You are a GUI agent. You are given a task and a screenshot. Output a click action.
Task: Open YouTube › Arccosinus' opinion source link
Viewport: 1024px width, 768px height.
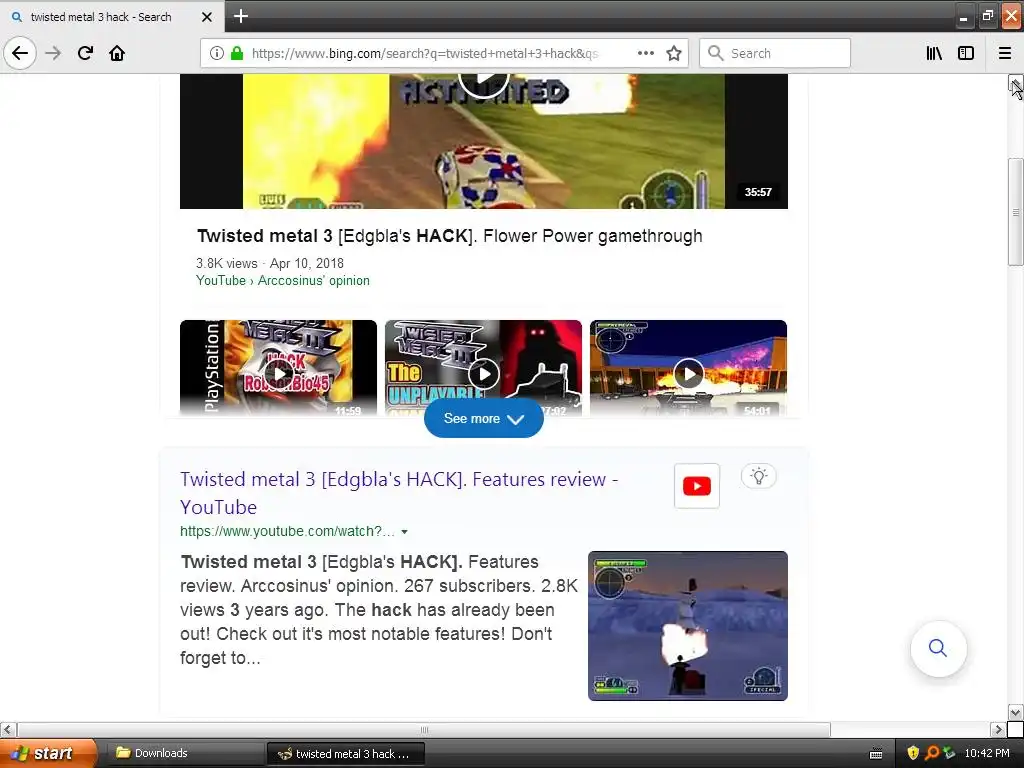click(x=283, y=280)
